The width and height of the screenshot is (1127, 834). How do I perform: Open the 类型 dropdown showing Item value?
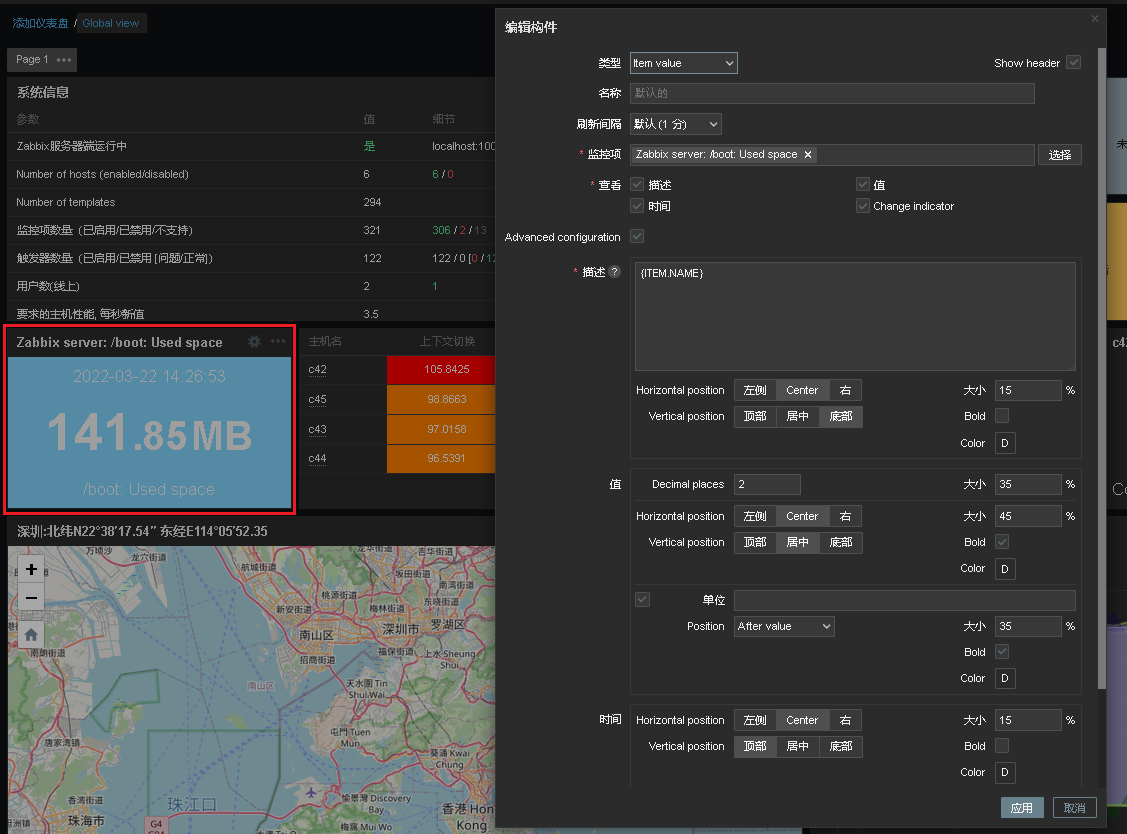(683, 62)
